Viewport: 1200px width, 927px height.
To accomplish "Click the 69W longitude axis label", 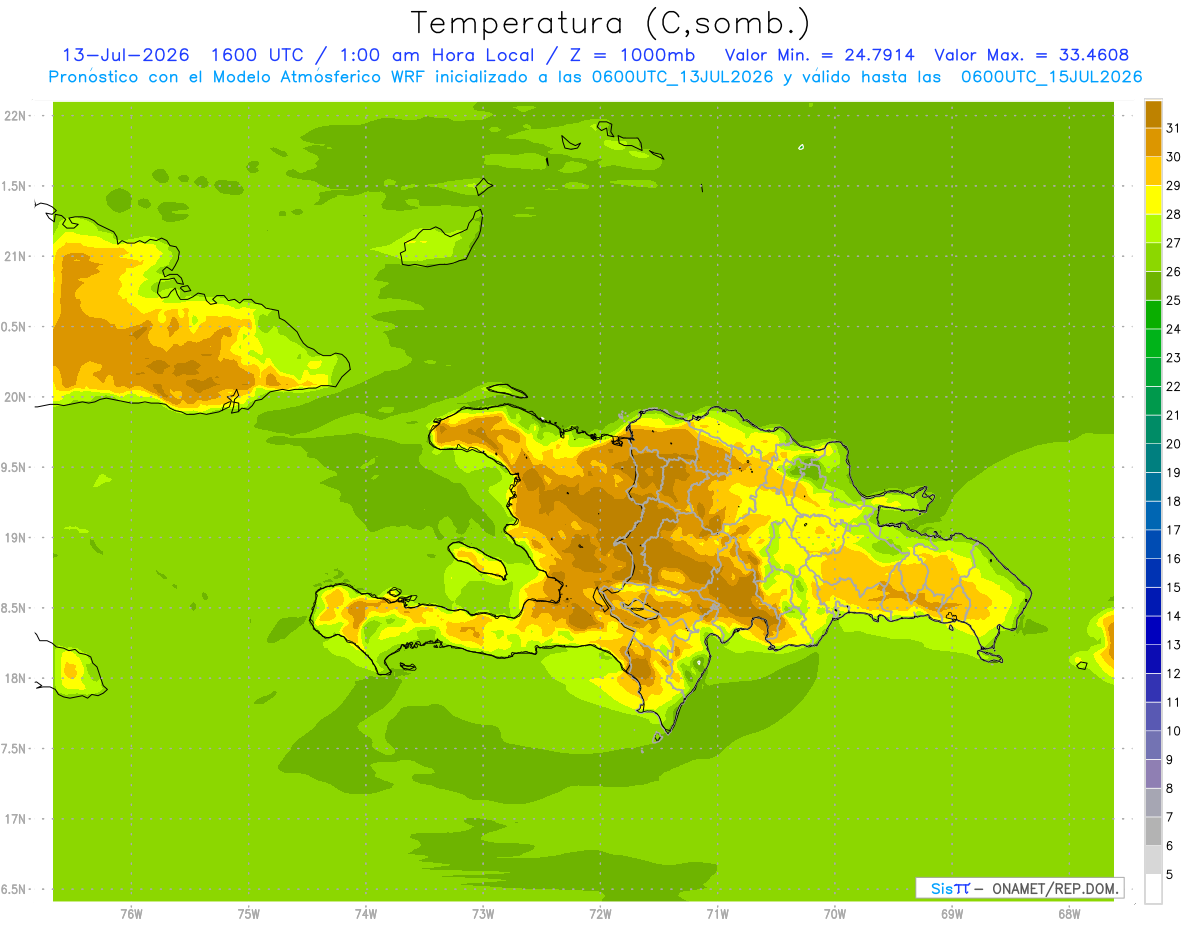I will click(x=951, y=914).
